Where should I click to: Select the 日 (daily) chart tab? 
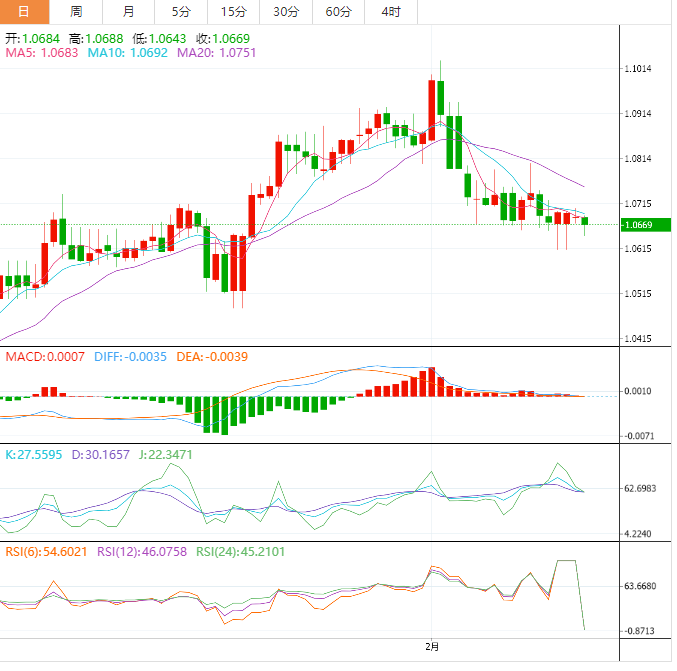coord(25,12)
